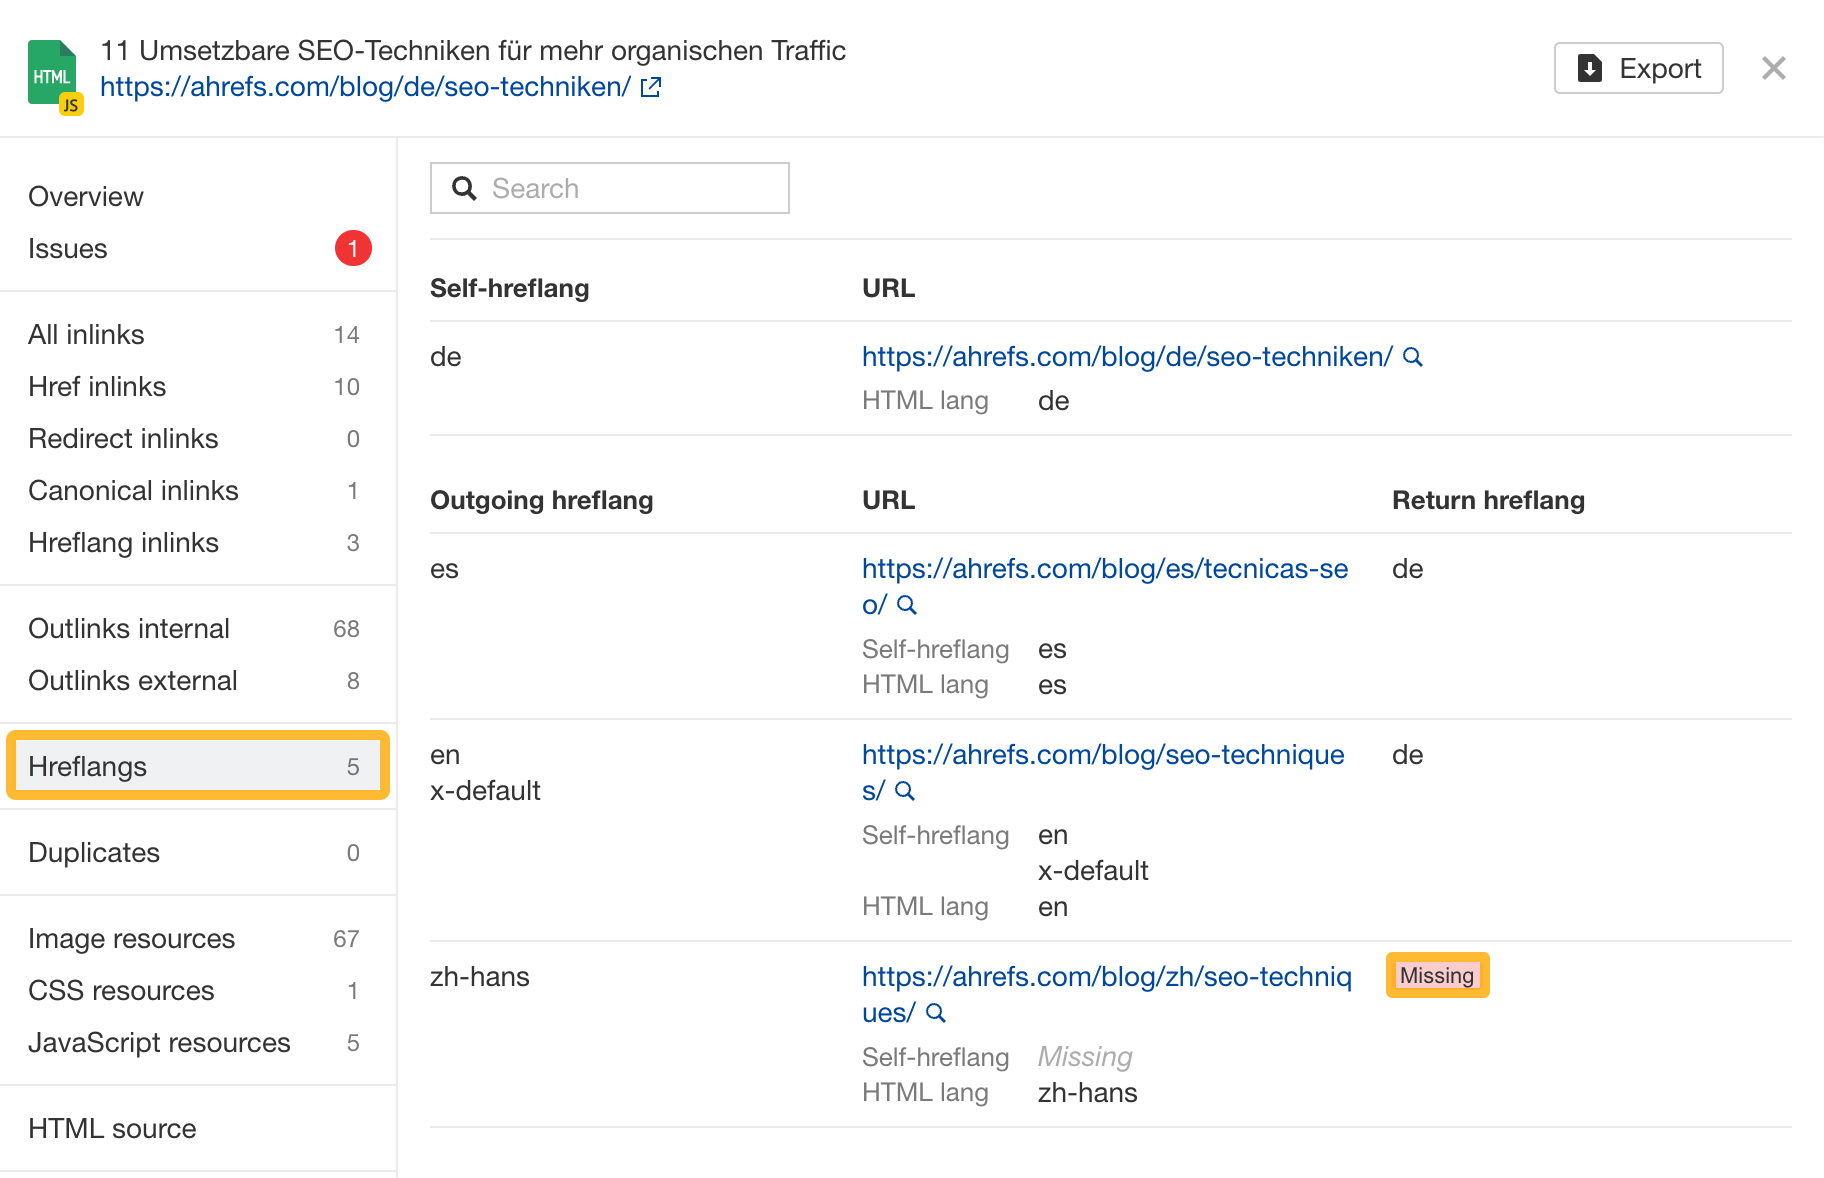Click the magnifier next to the seo-techniques URL
Viewport: 1824px width, 1178px height.
pyautogui.click(x=905, y=791)
